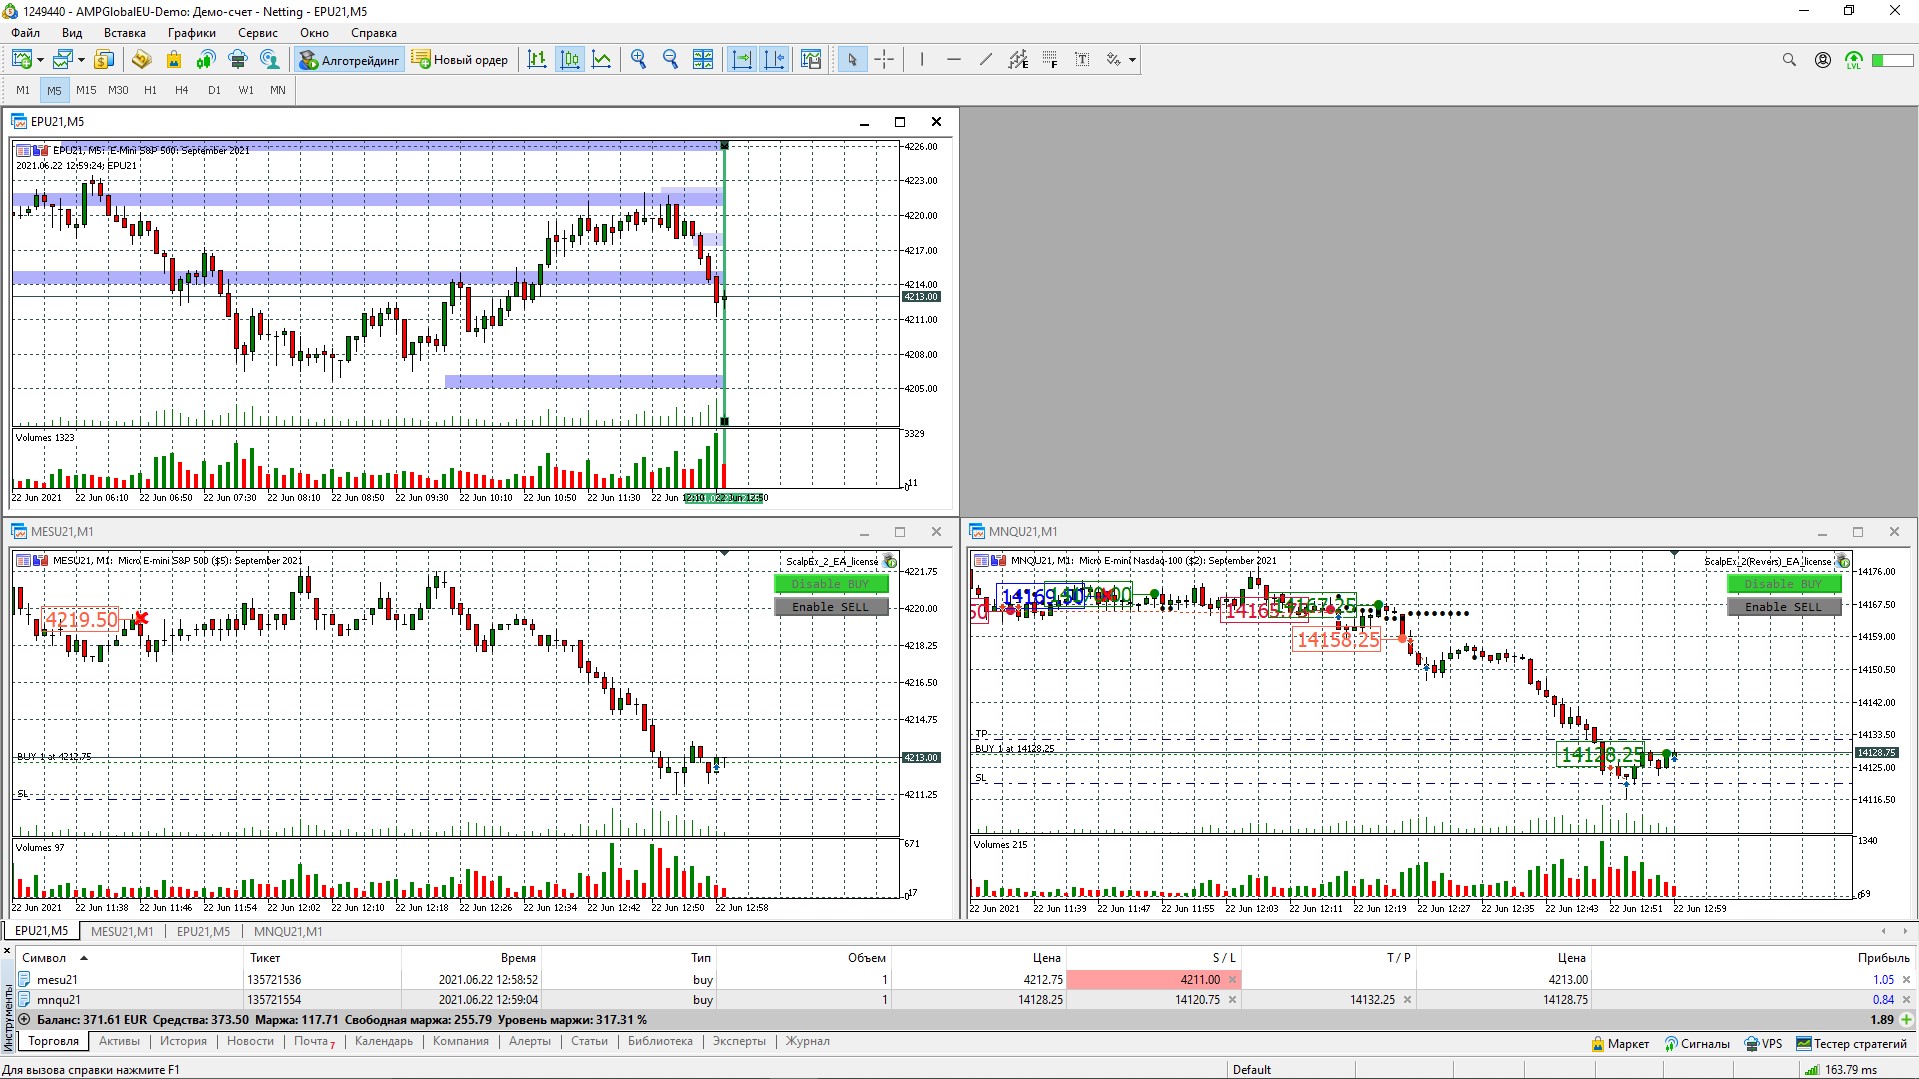Switch to the MESU21,M1 chart tab
The width and height of the screenshot is (1919, 1079).
[x=122, y=931]
